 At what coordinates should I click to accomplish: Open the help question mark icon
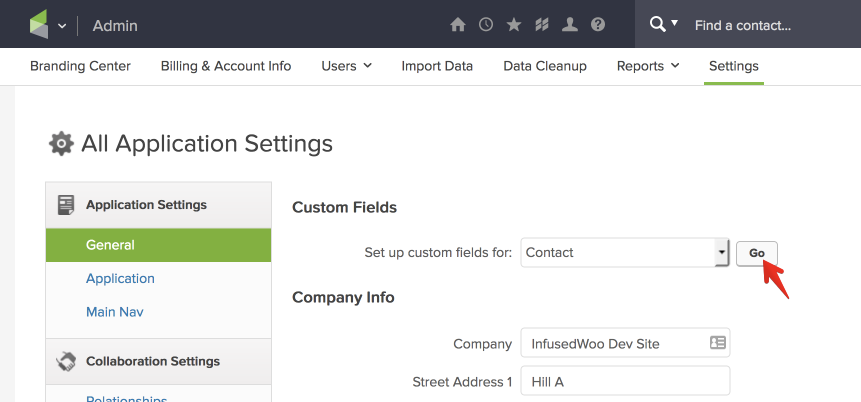pos(598,25)
